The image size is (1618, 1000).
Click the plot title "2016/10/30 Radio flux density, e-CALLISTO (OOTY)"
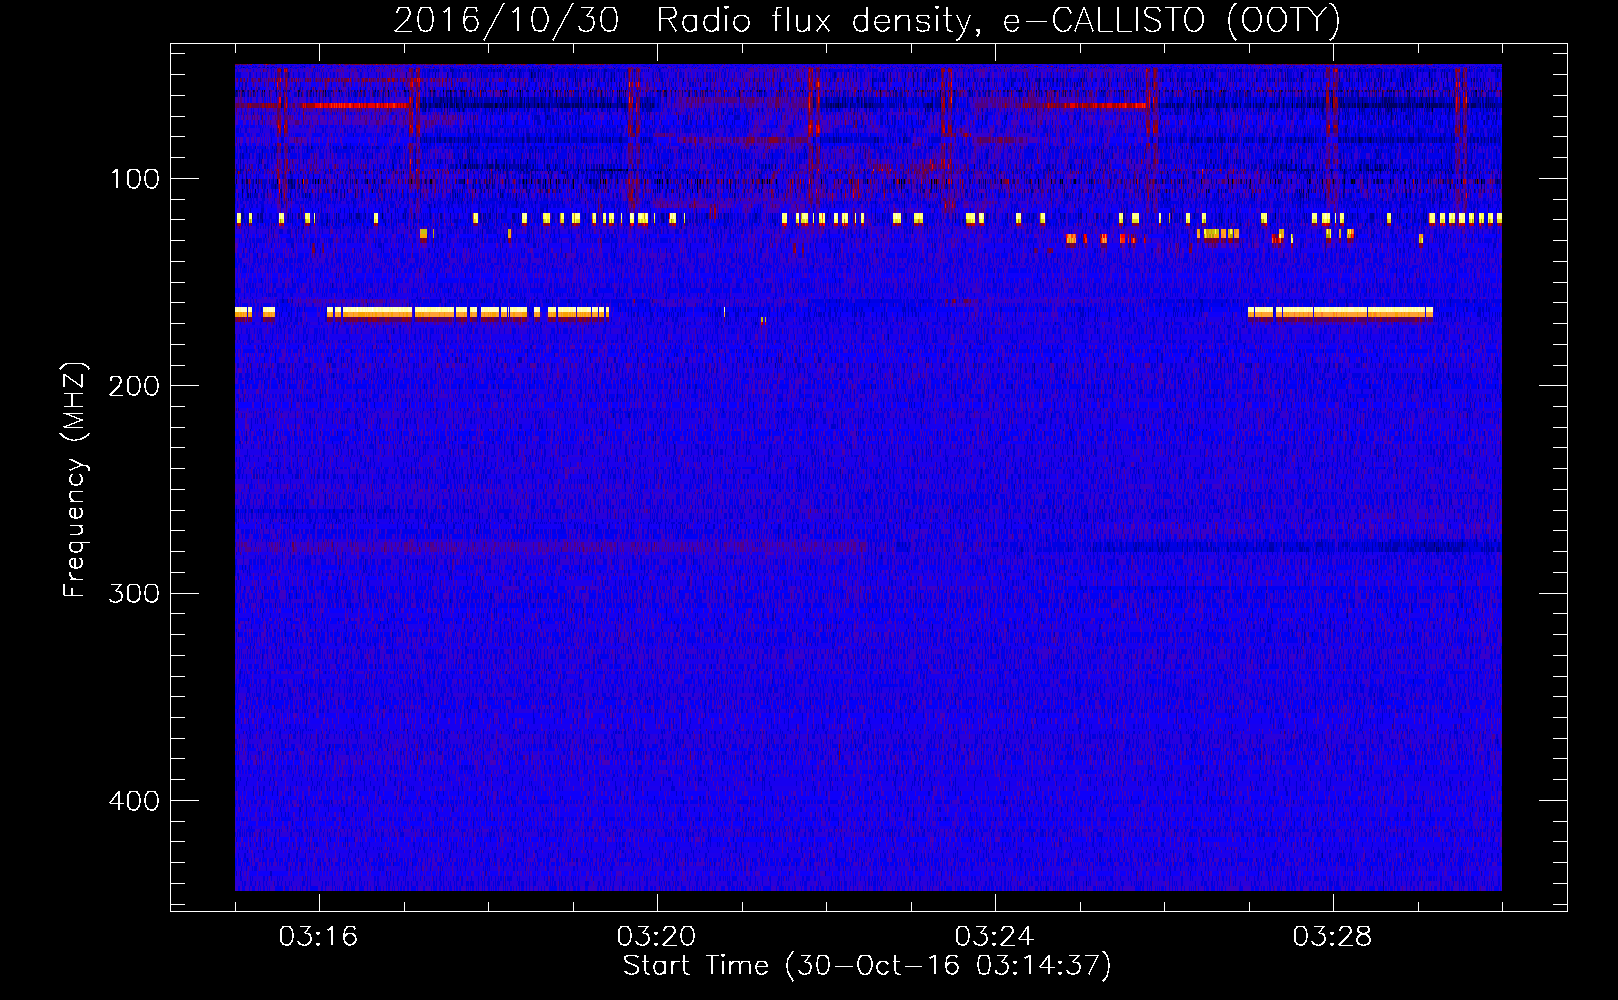point(867,20)
